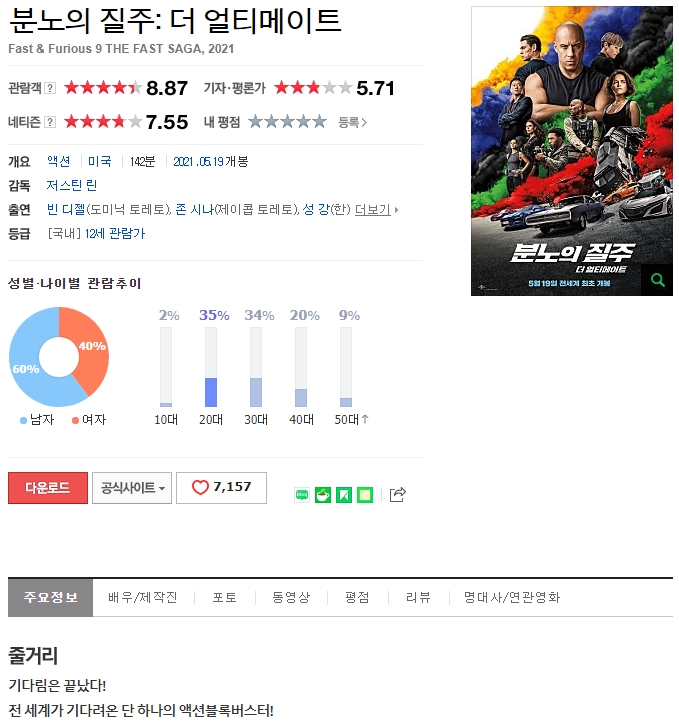The height and width of the screenshot is (723, 679).
Task: Click the red 다운로드 button
Action: [x=48, y=488]
